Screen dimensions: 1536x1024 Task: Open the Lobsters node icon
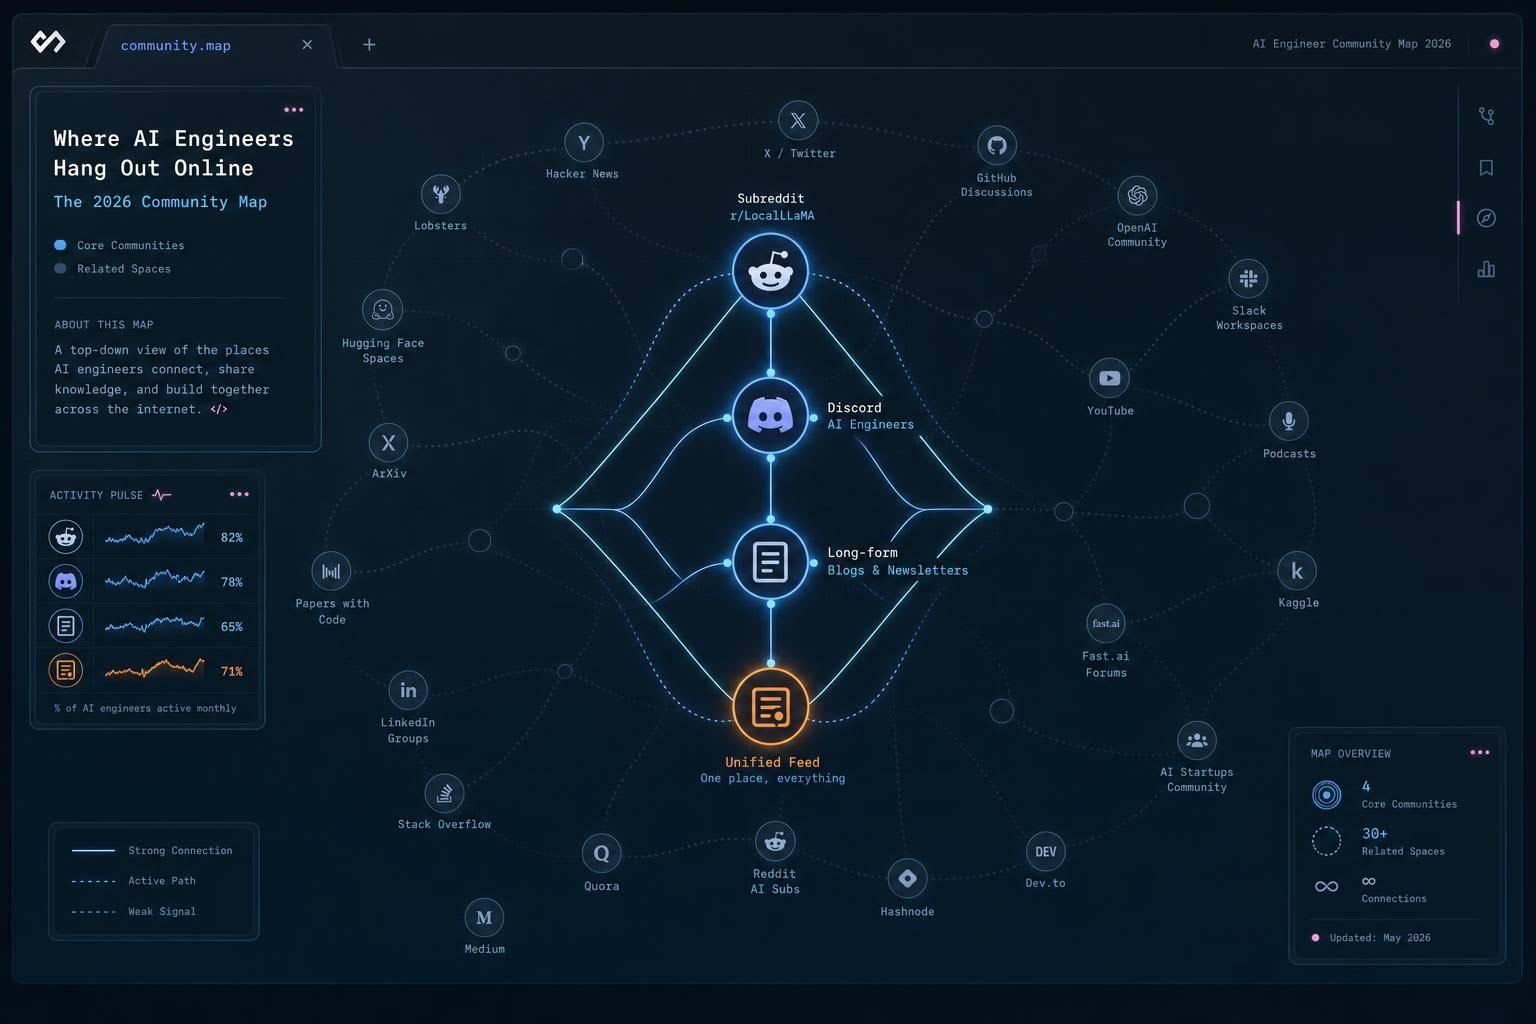pos(440,195)
